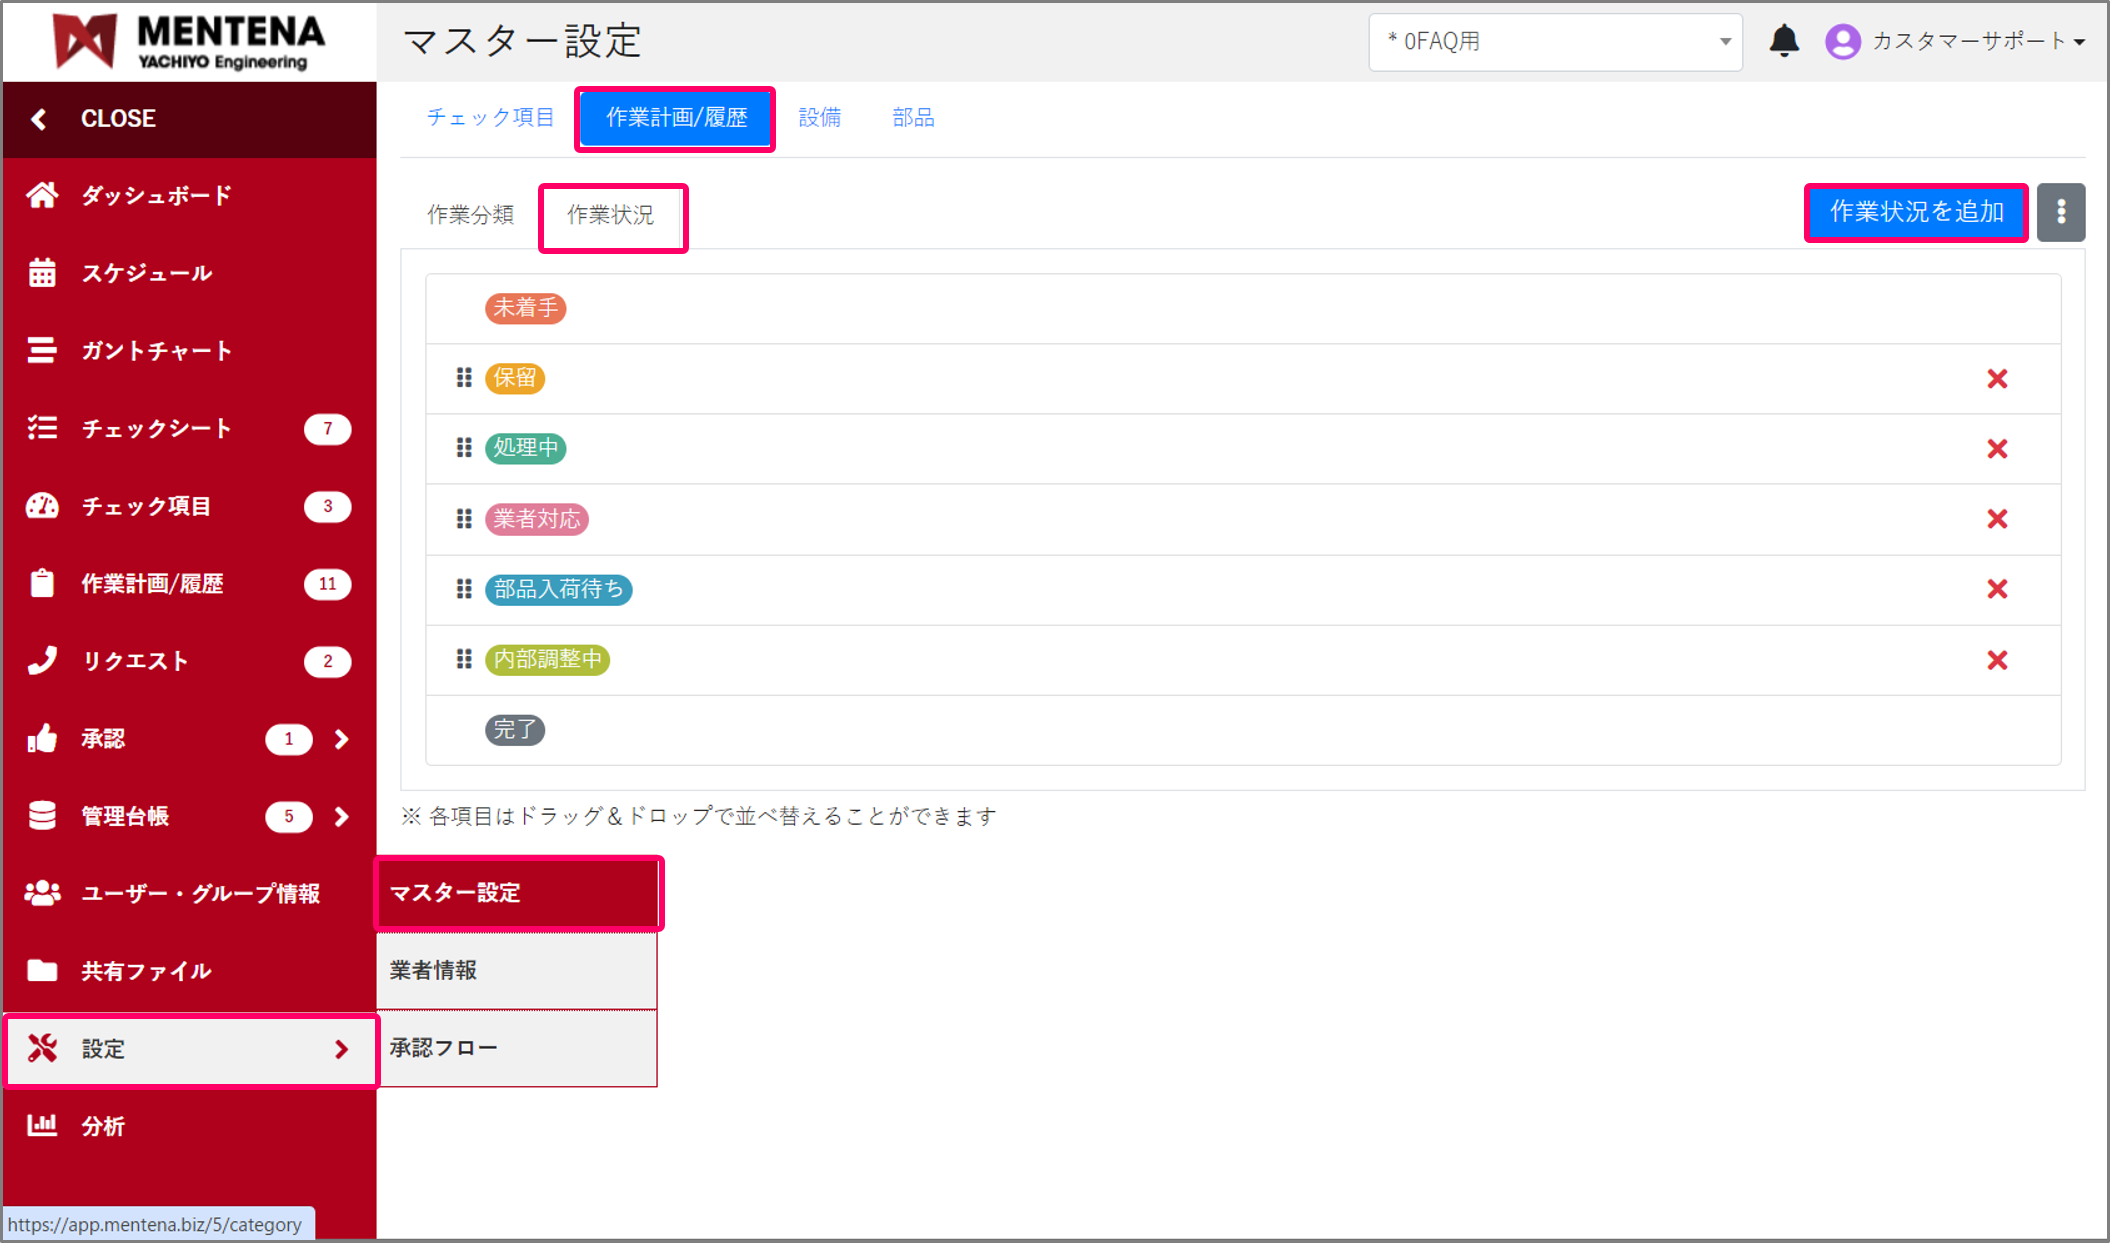Click the green 処理中 status label
The width and height of the screenshot is (2110, 1244).
(526, 448)
